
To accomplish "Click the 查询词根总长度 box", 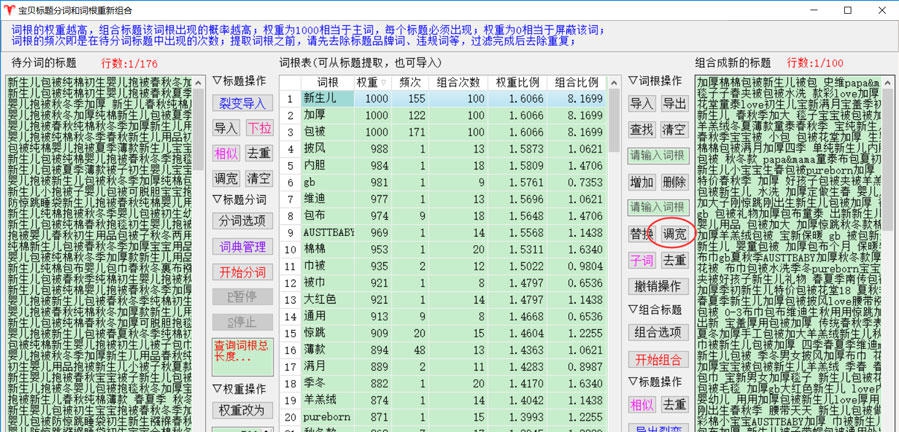I will (243, 357).
